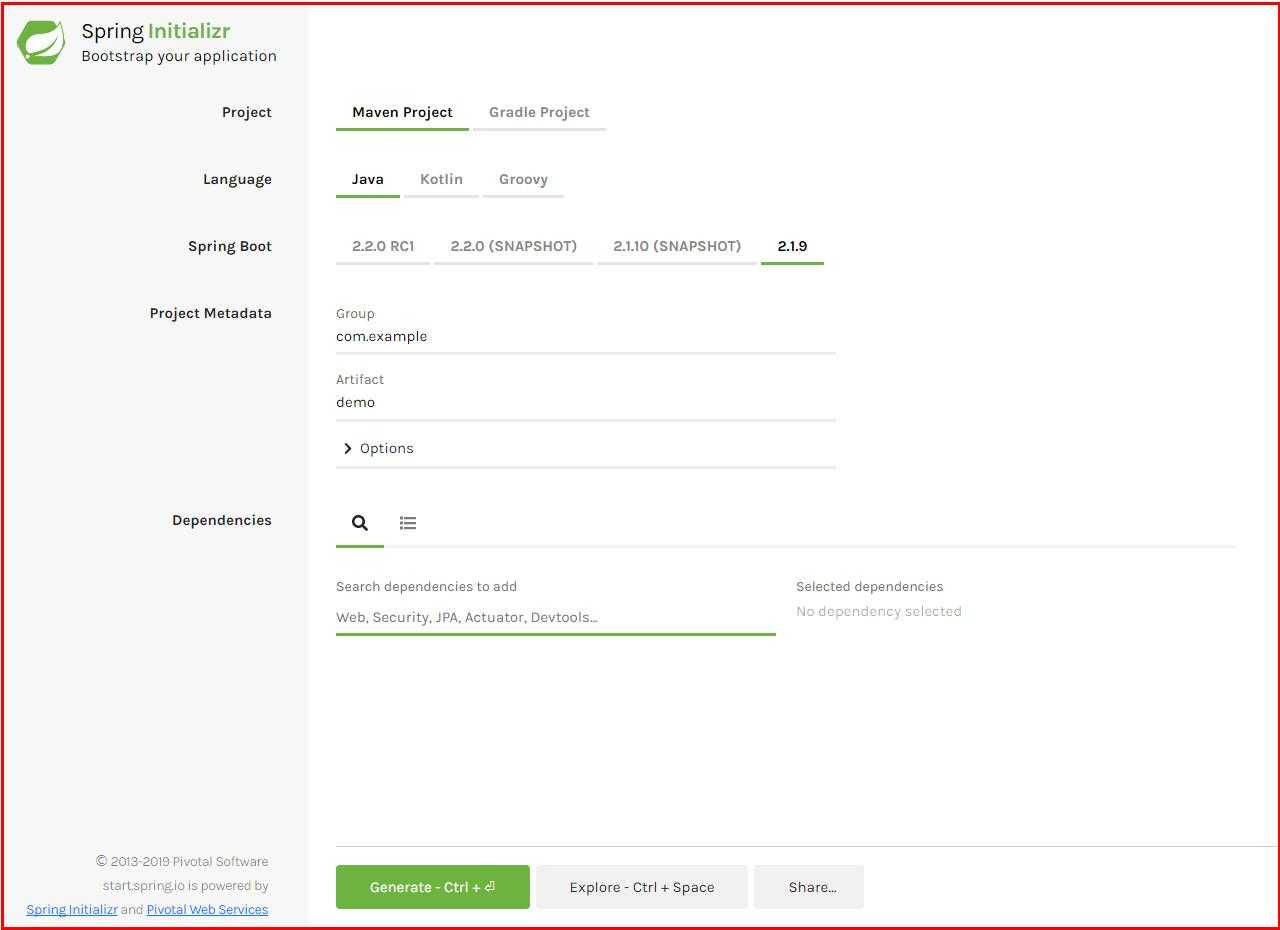This screenshot has height=930, width=1280.
Task: Select Maven Project option
Action: [x=402, y=112]
